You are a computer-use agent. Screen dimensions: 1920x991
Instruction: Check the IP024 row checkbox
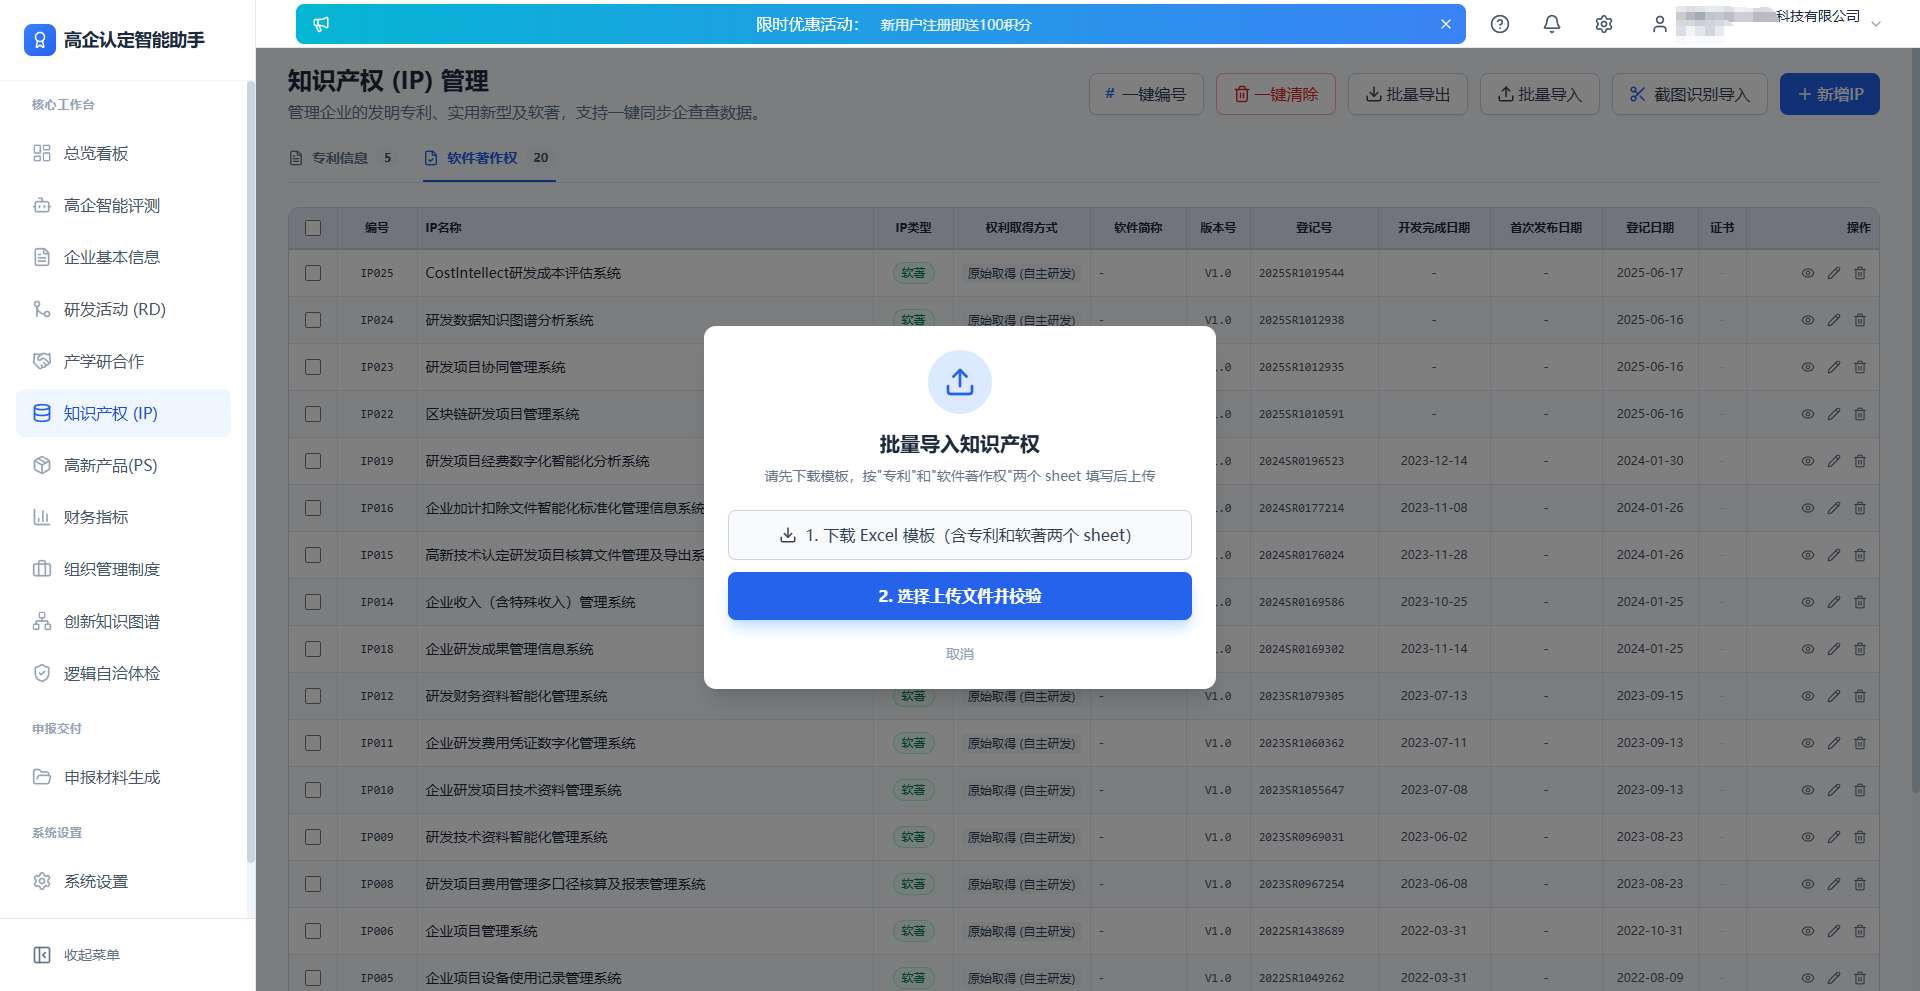pos(313,320)
